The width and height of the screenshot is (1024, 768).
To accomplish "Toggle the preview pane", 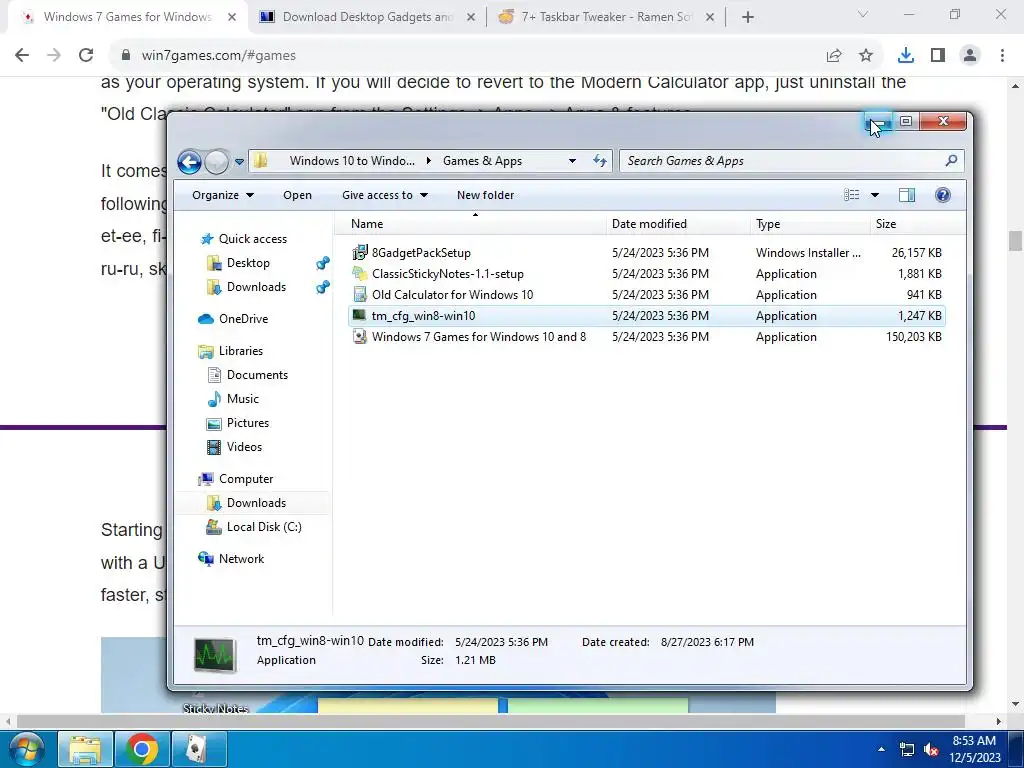I will tap(906, 195).
